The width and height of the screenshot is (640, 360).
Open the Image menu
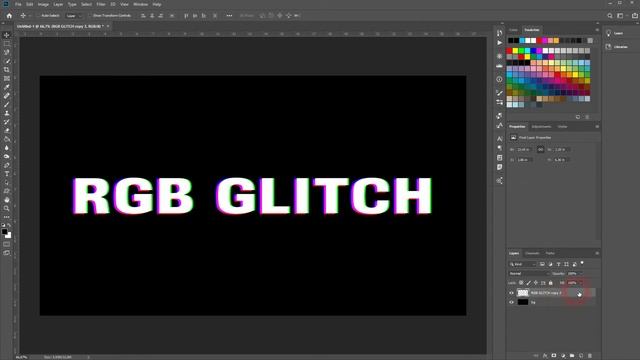43,4
